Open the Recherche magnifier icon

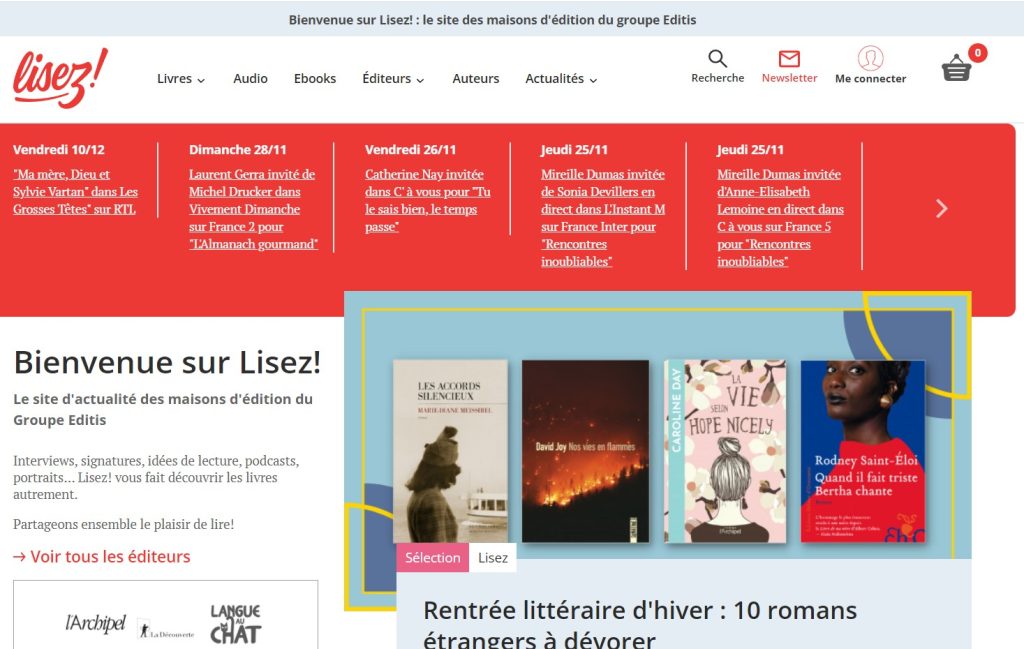717,59
